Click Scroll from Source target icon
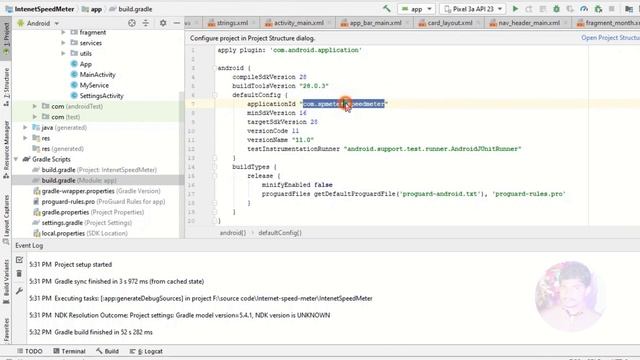The image size is (640, 360). point(132,23)
